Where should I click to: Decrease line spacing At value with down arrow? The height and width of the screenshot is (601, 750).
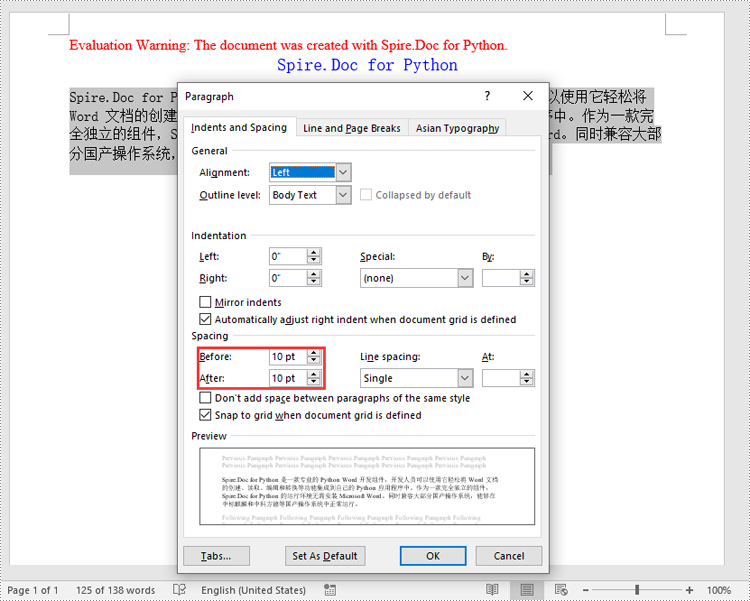point(527,382)
